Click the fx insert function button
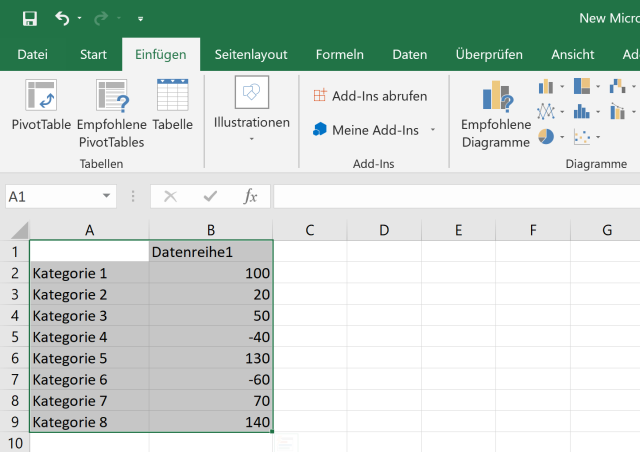Image resolution: width=640 pixels, height=452 pixels. coord(251,197)
